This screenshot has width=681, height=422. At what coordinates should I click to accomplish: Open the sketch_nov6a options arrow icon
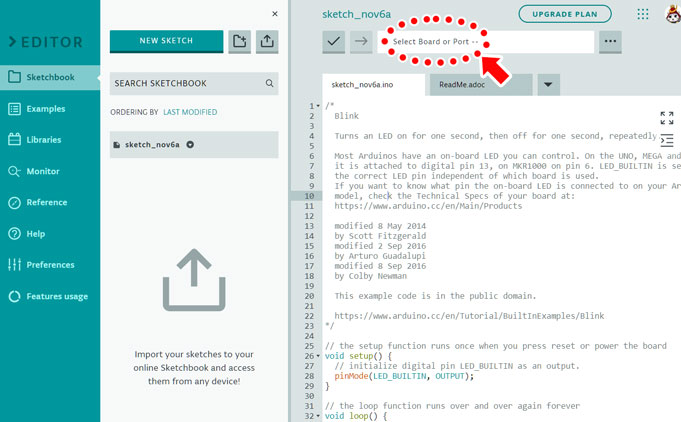pos(190,145)
